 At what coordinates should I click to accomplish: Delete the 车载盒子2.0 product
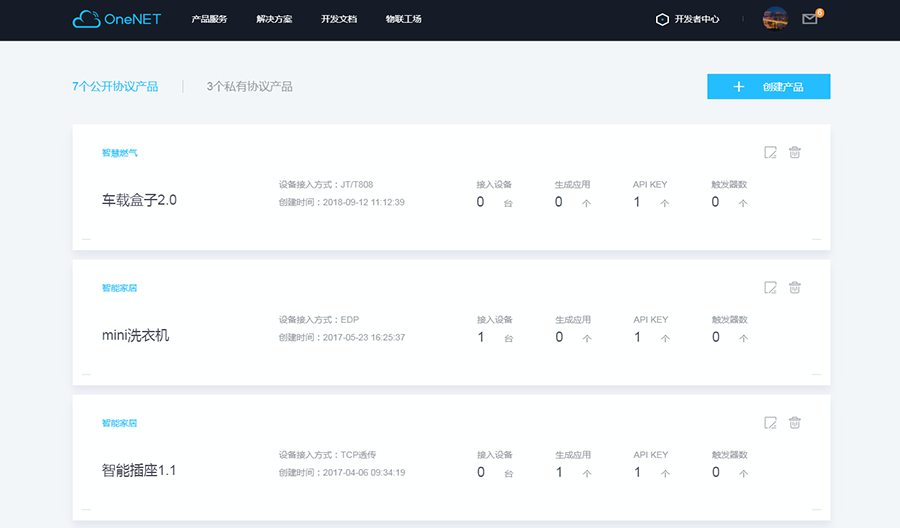(x=794, y=152)
